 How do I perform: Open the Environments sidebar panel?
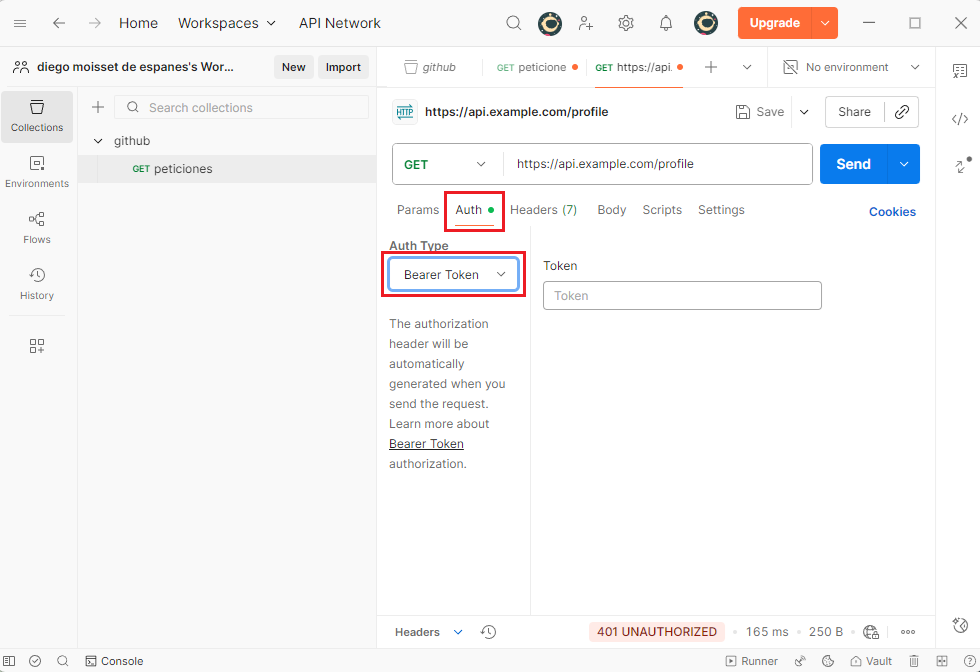coord(37,171)
